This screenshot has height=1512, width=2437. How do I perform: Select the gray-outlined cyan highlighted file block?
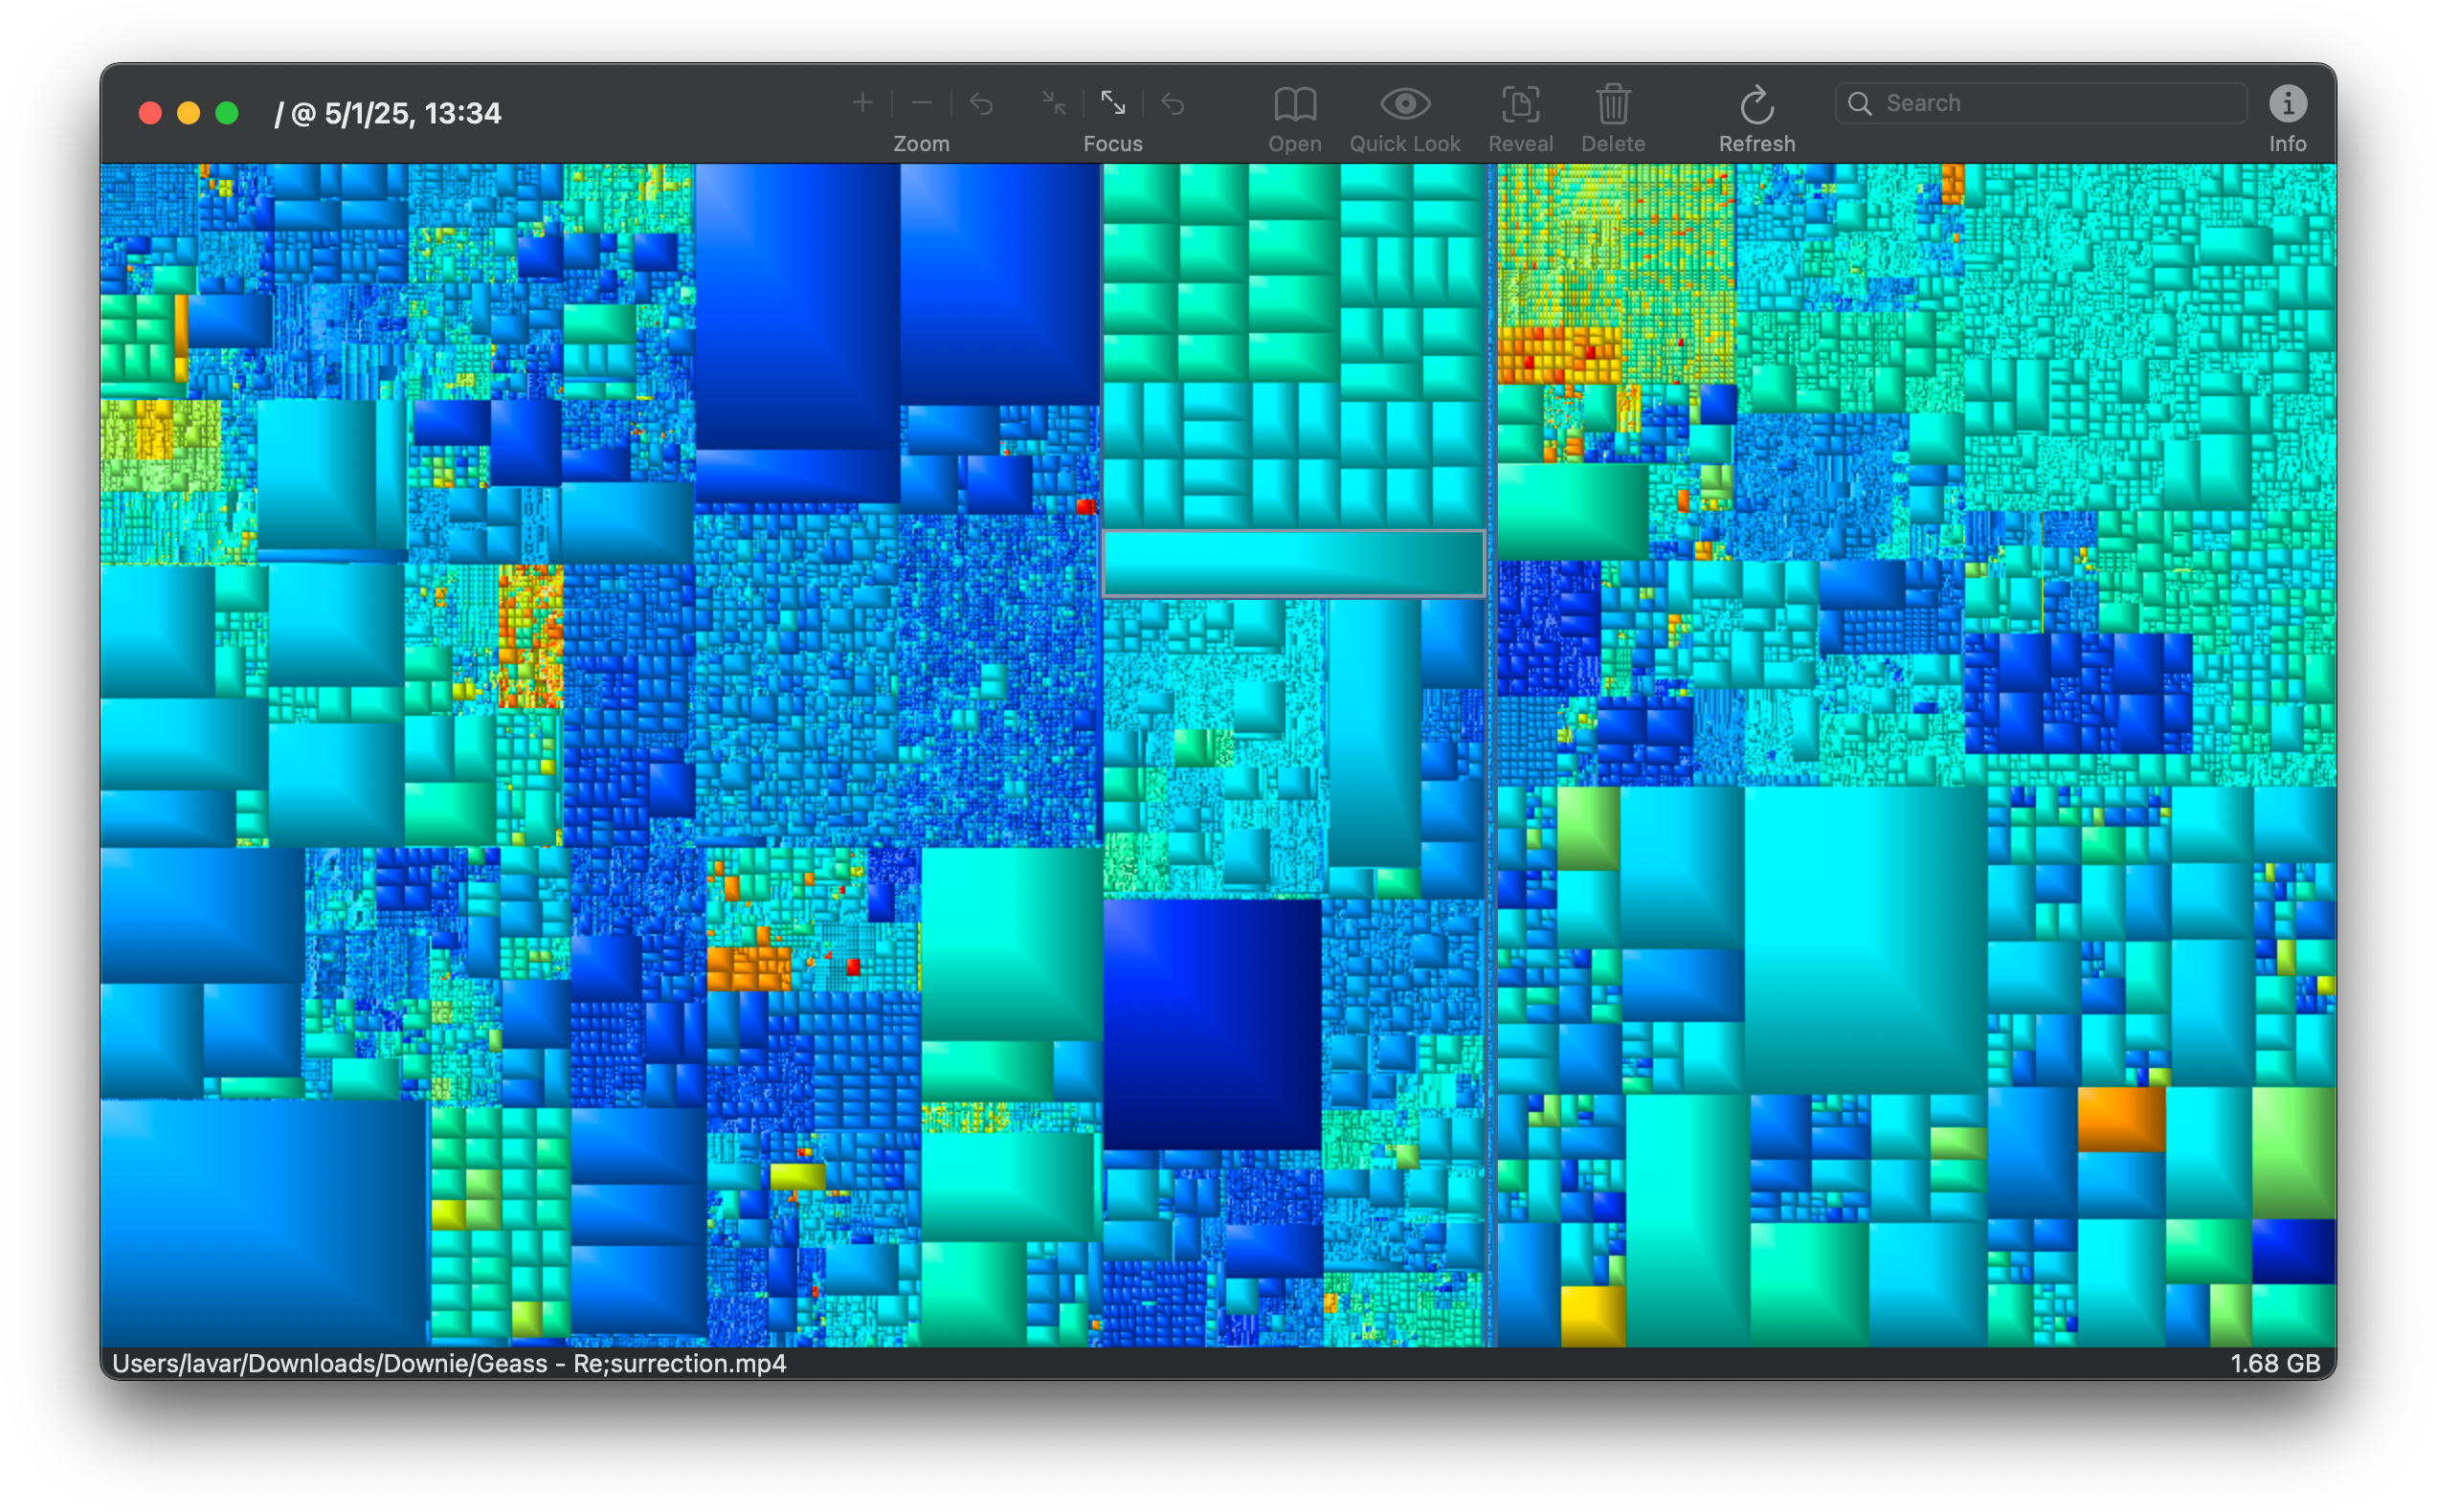(1293, 564)
